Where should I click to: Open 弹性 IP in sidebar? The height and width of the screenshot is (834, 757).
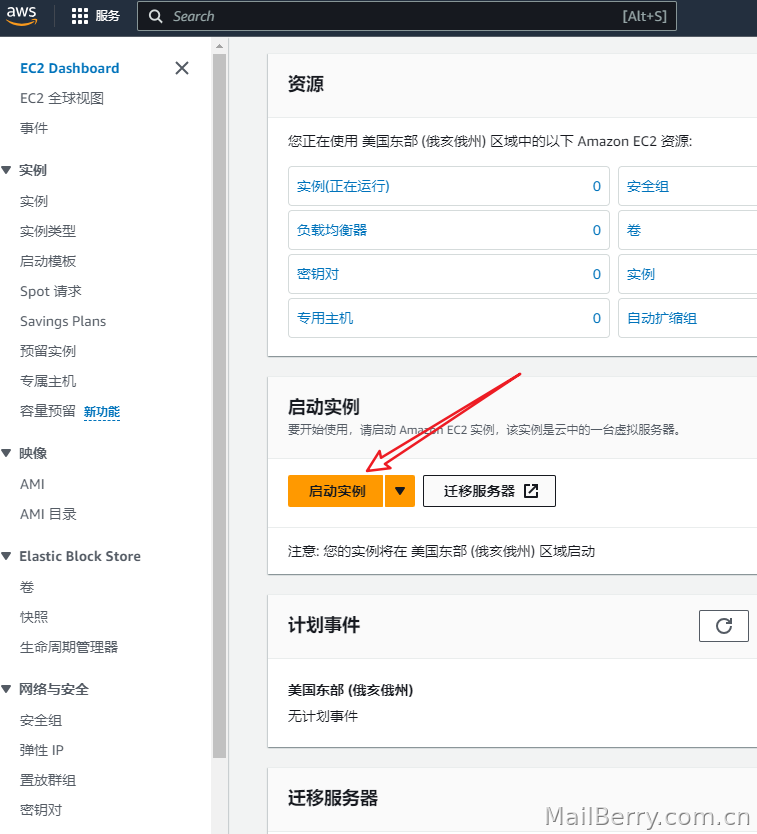tap(41, 750)
